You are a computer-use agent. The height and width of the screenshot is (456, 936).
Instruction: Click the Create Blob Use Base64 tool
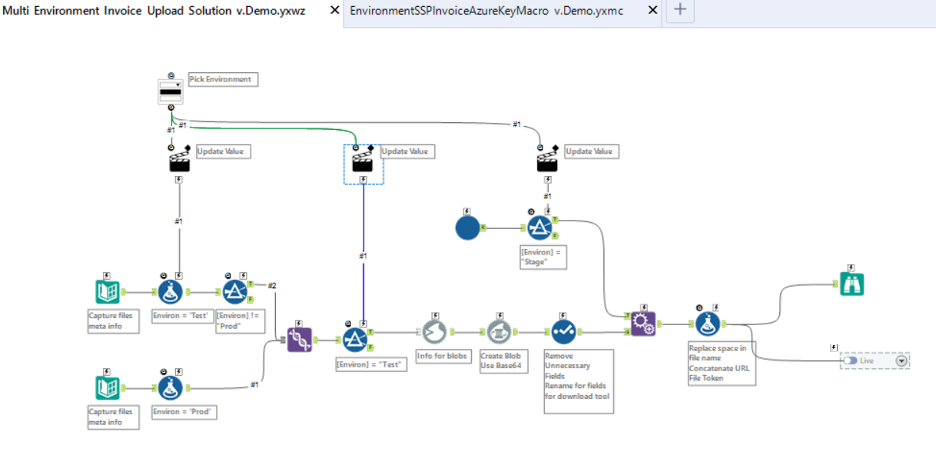(499, 331)
